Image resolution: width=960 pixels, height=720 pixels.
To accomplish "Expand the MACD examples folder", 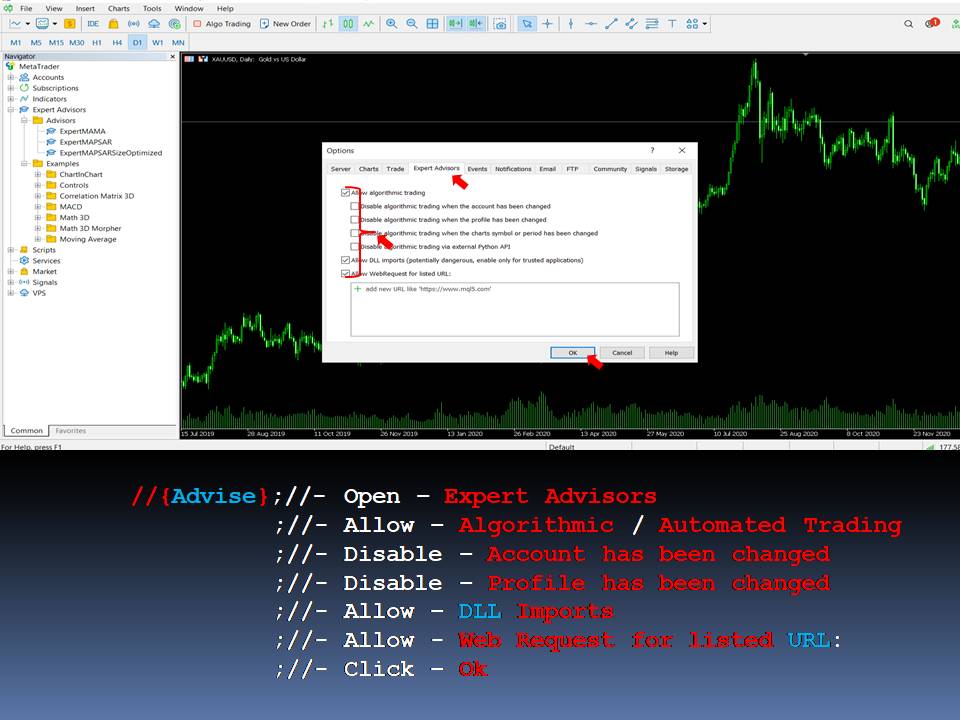I will pos(38,207).
